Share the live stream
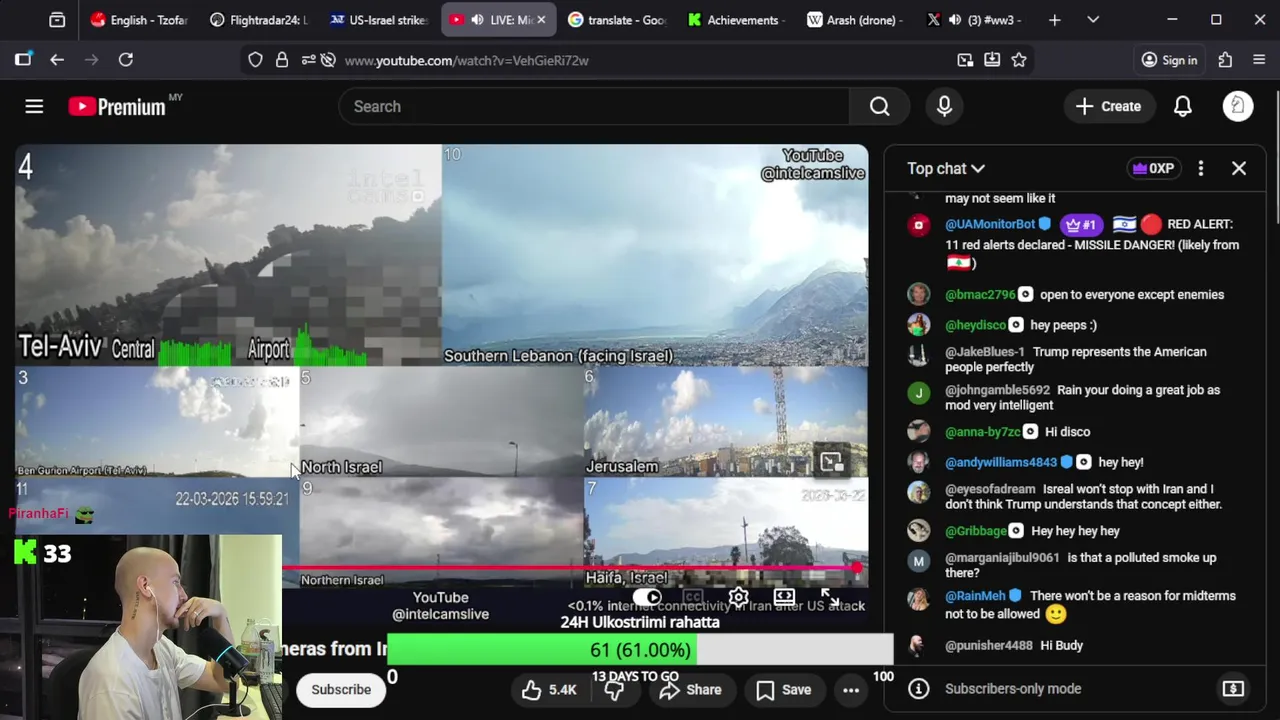Image resolution: width=1280 pixels, height=720 pixels. click(690, 690)
